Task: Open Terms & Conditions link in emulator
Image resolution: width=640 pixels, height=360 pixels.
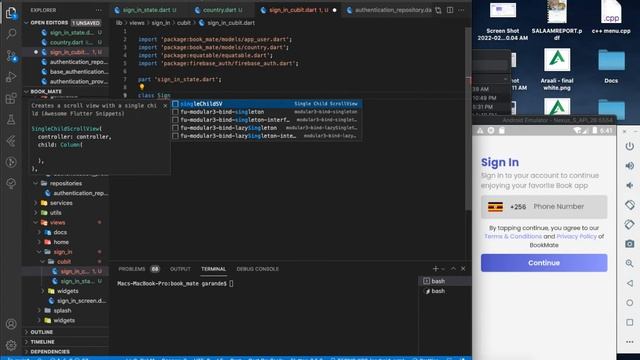Action: (513, 236)
